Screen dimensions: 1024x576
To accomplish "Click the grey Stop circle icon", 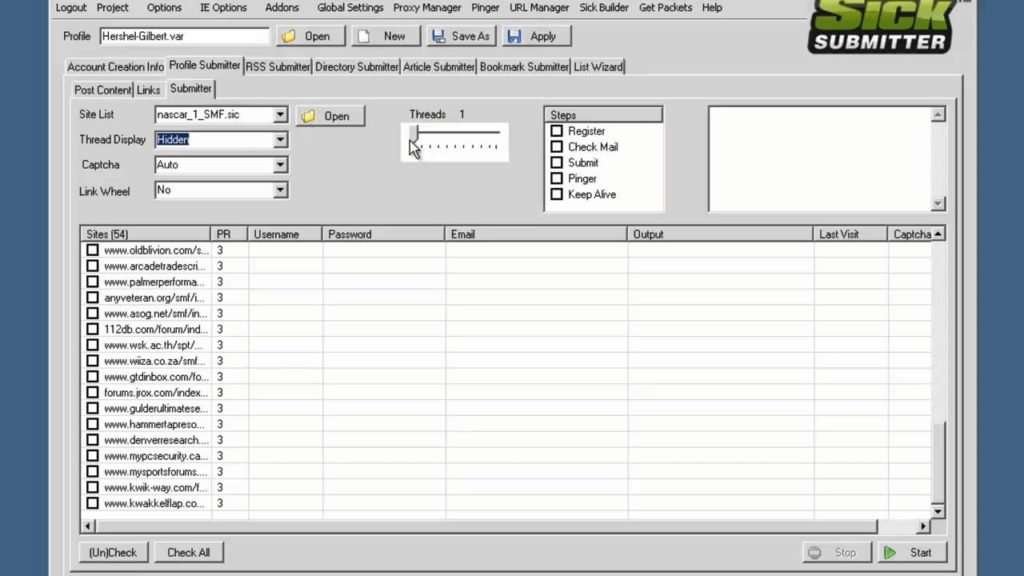I will [814, 552].
